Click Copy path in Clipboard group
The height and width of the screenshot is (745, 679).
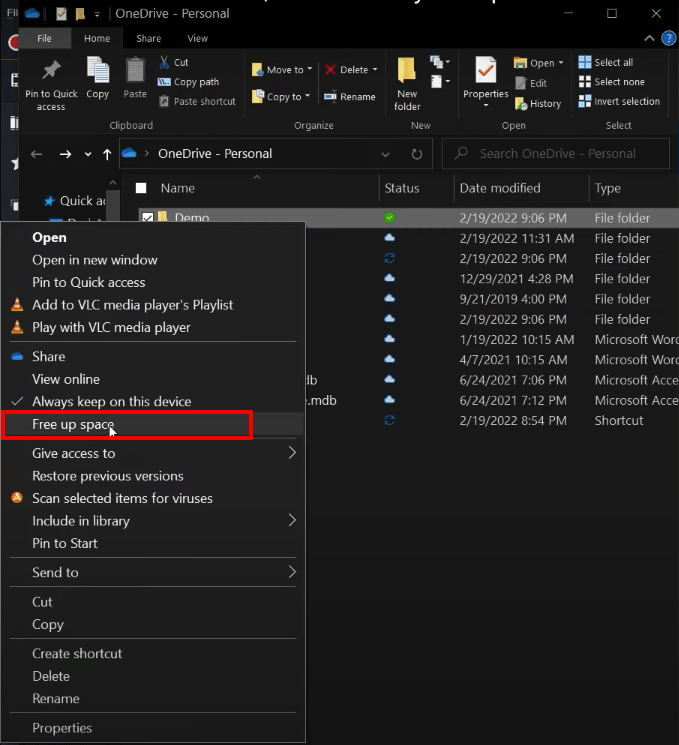click(189, 82)
